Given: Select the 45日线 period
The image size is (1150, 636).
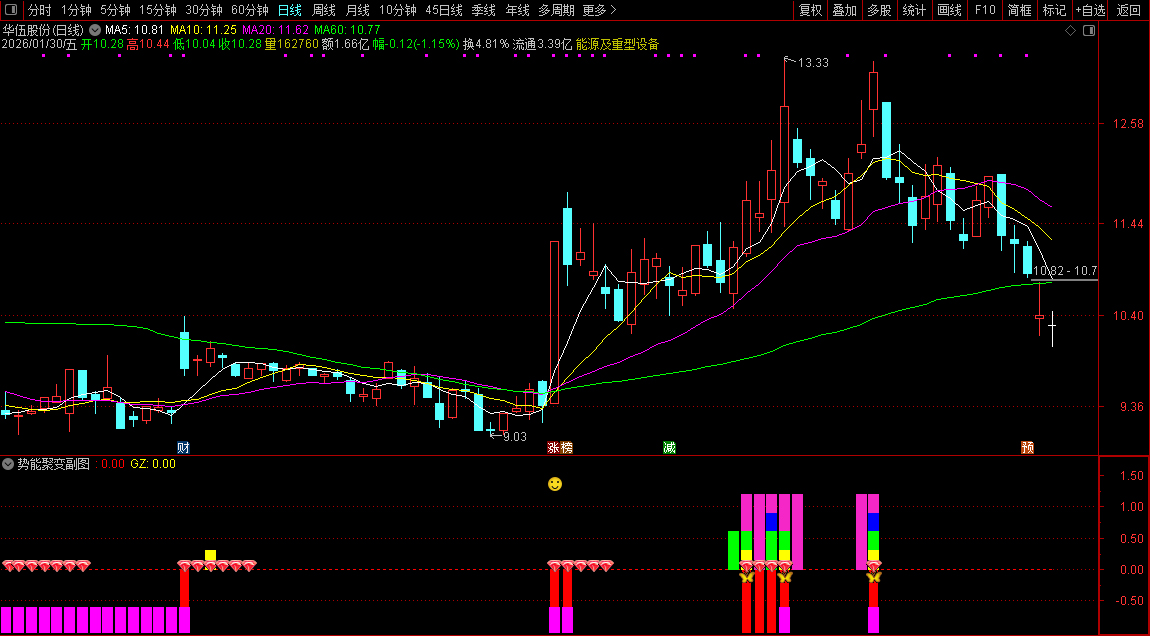Looking at the screenshot, I should (444, 10).
